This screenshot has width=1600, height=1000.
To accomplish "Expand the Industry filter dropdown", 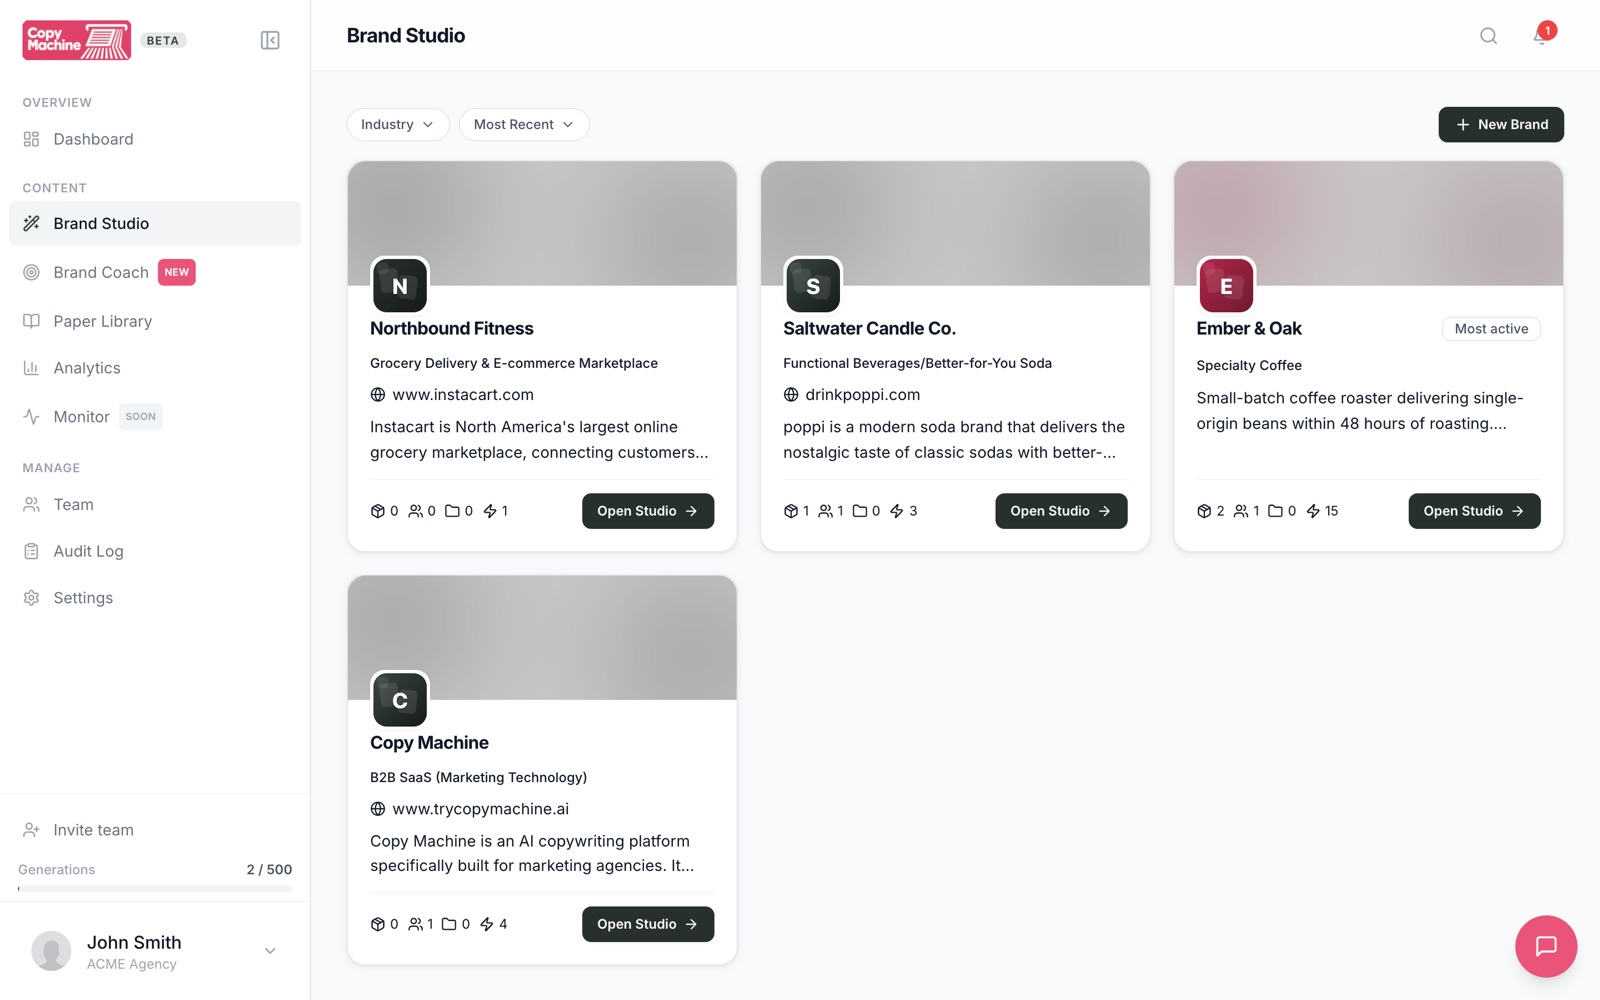I will pos(398,124).
